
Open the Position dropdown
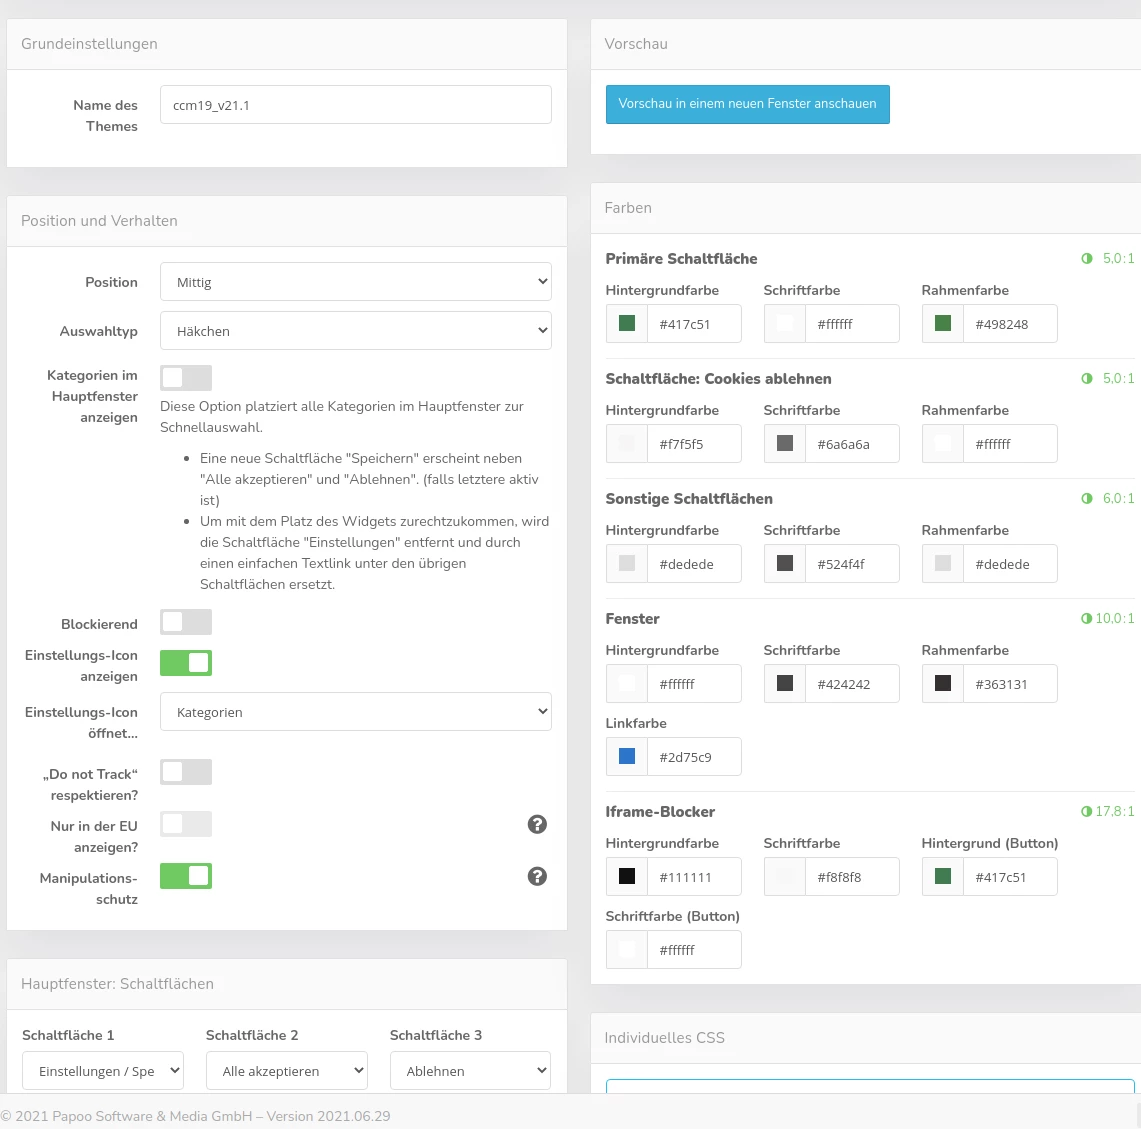pos(355,282)
